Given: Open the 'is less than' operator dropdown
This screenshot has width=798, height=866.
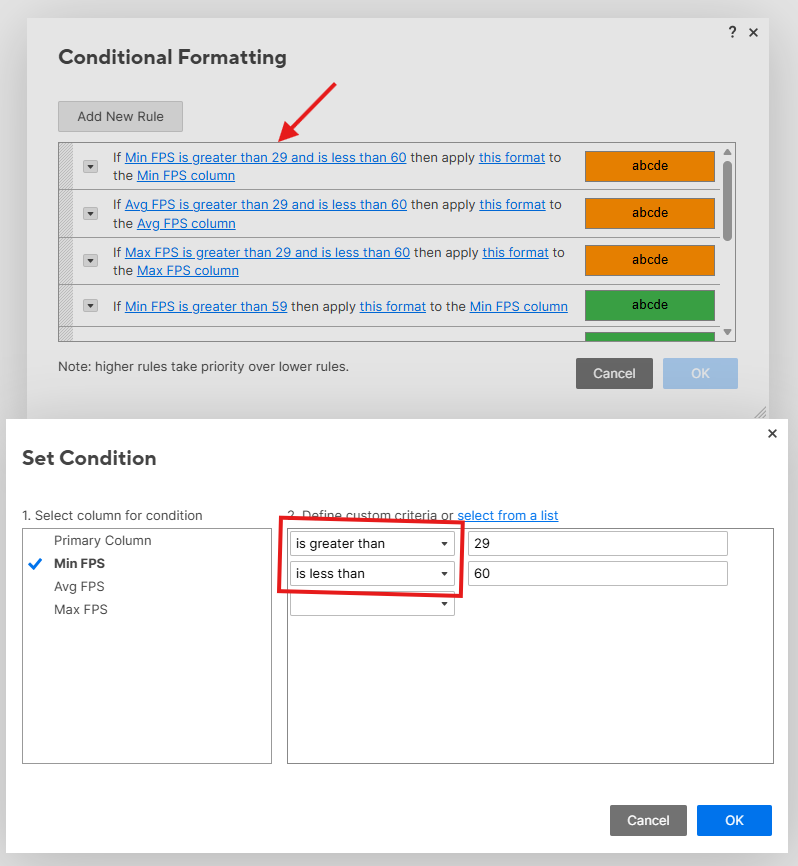Looking at the screenshot, I should click(x=372, y=573).
